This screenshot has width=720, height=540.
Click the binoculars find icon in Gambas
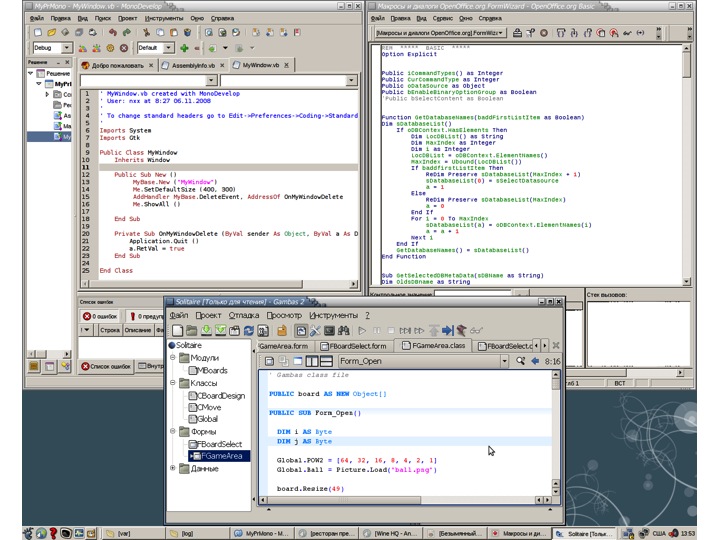pos(343,331)
